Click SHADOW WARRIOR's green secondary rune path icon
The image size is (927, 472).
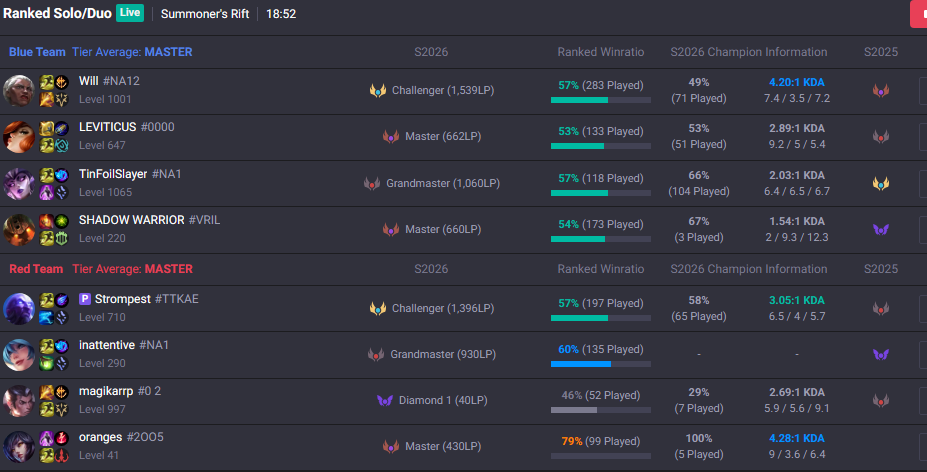pyautogui.click(x=61, y=238)
